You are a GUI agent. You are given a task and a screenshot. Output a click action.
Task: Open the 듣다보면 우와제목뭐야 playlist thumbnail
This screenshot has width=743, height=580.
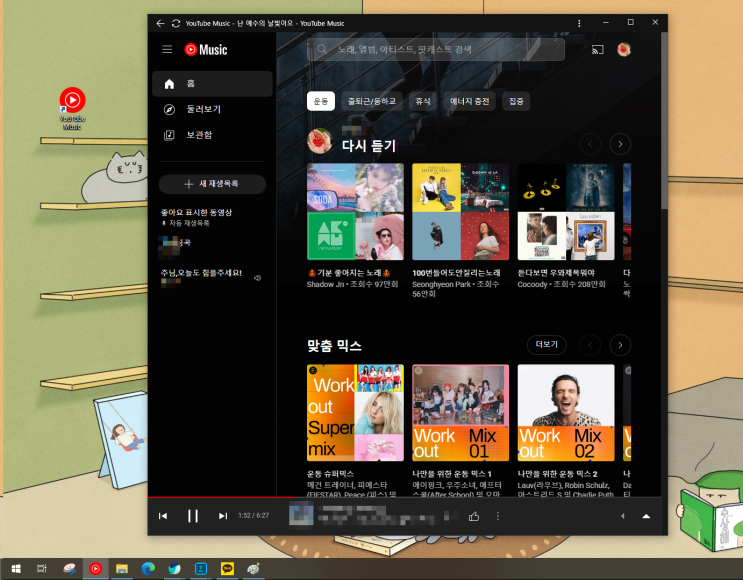[x=566, y=212]
